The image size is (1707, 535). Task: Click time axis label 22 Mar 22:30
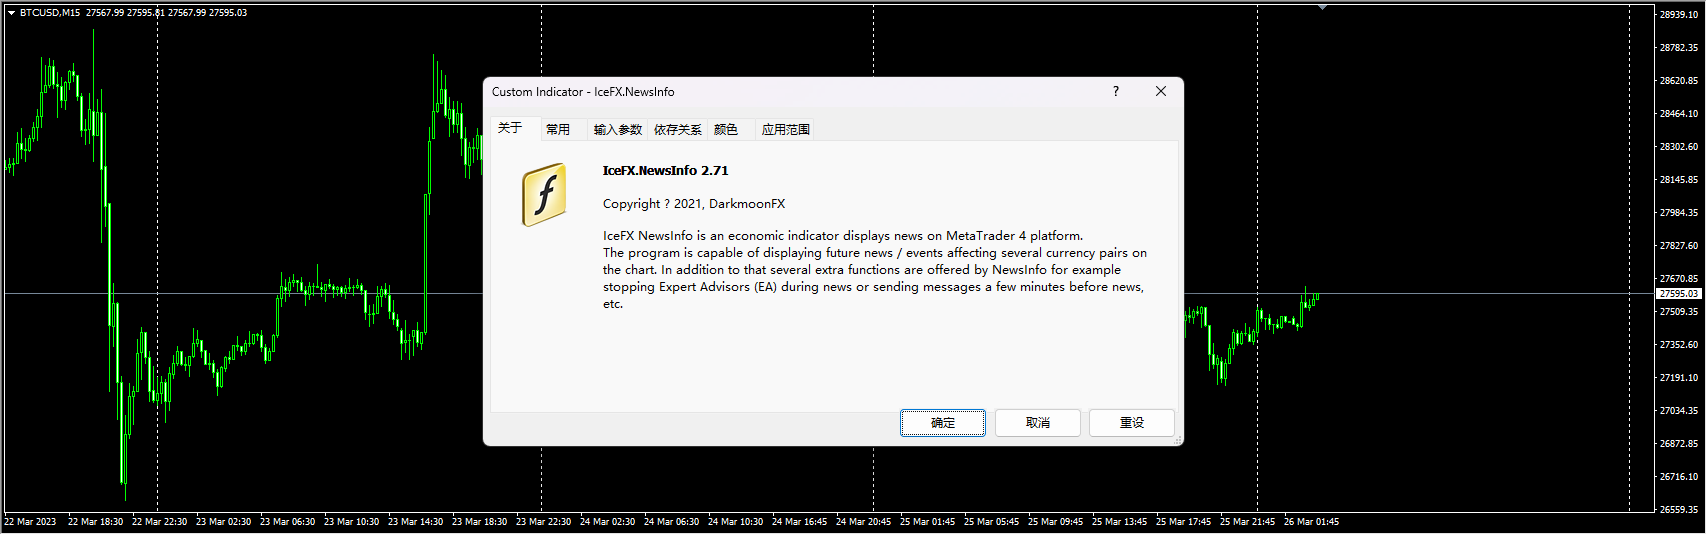coord(159,522)
